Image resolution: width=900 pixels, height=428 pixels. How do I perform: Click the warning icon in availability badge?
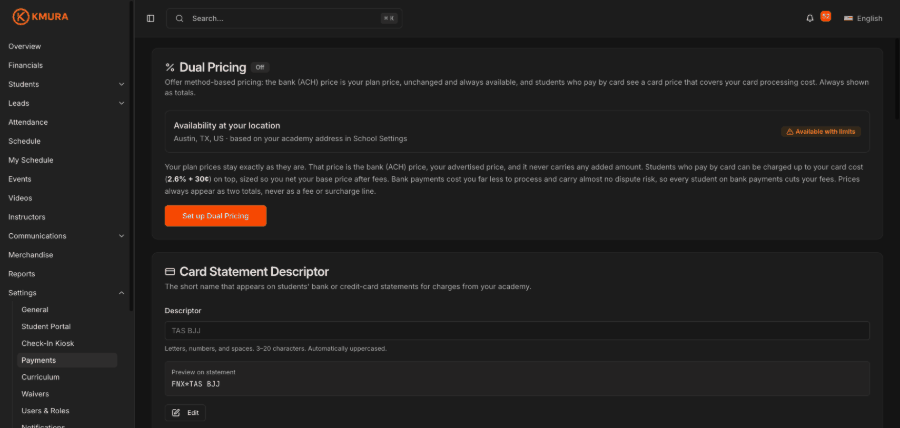[x=790, y=131]
